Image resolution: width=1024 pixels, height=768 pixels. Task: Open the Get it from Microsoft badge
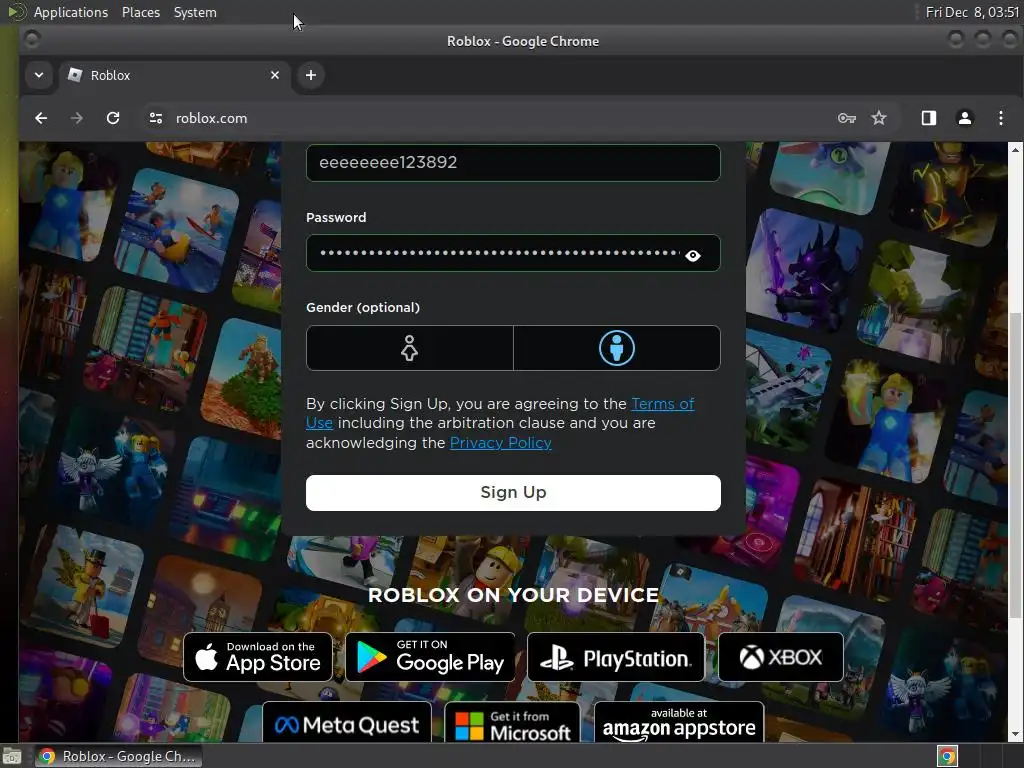click(x=512, y=723)
